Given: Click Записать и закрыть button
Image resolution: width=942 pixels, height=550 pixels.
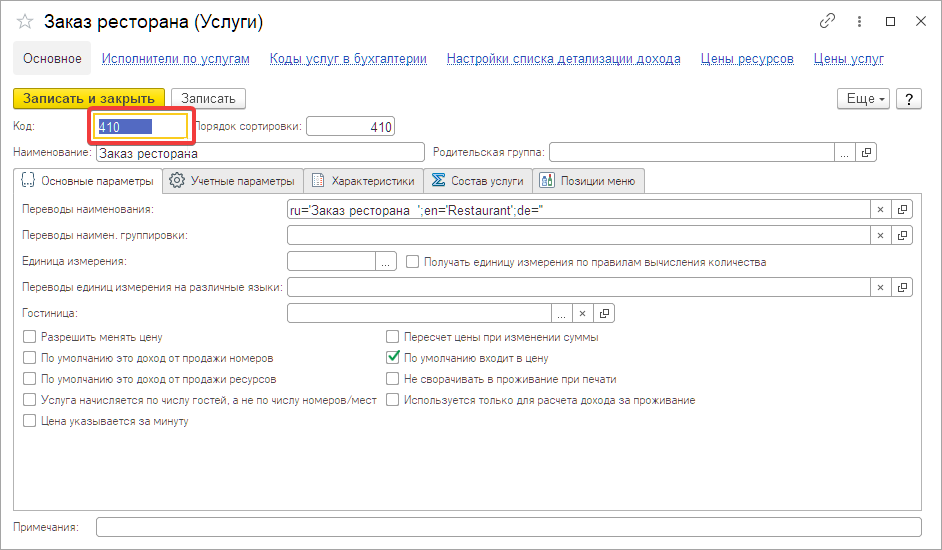Looking at the screenshot, I should point(89,99).
